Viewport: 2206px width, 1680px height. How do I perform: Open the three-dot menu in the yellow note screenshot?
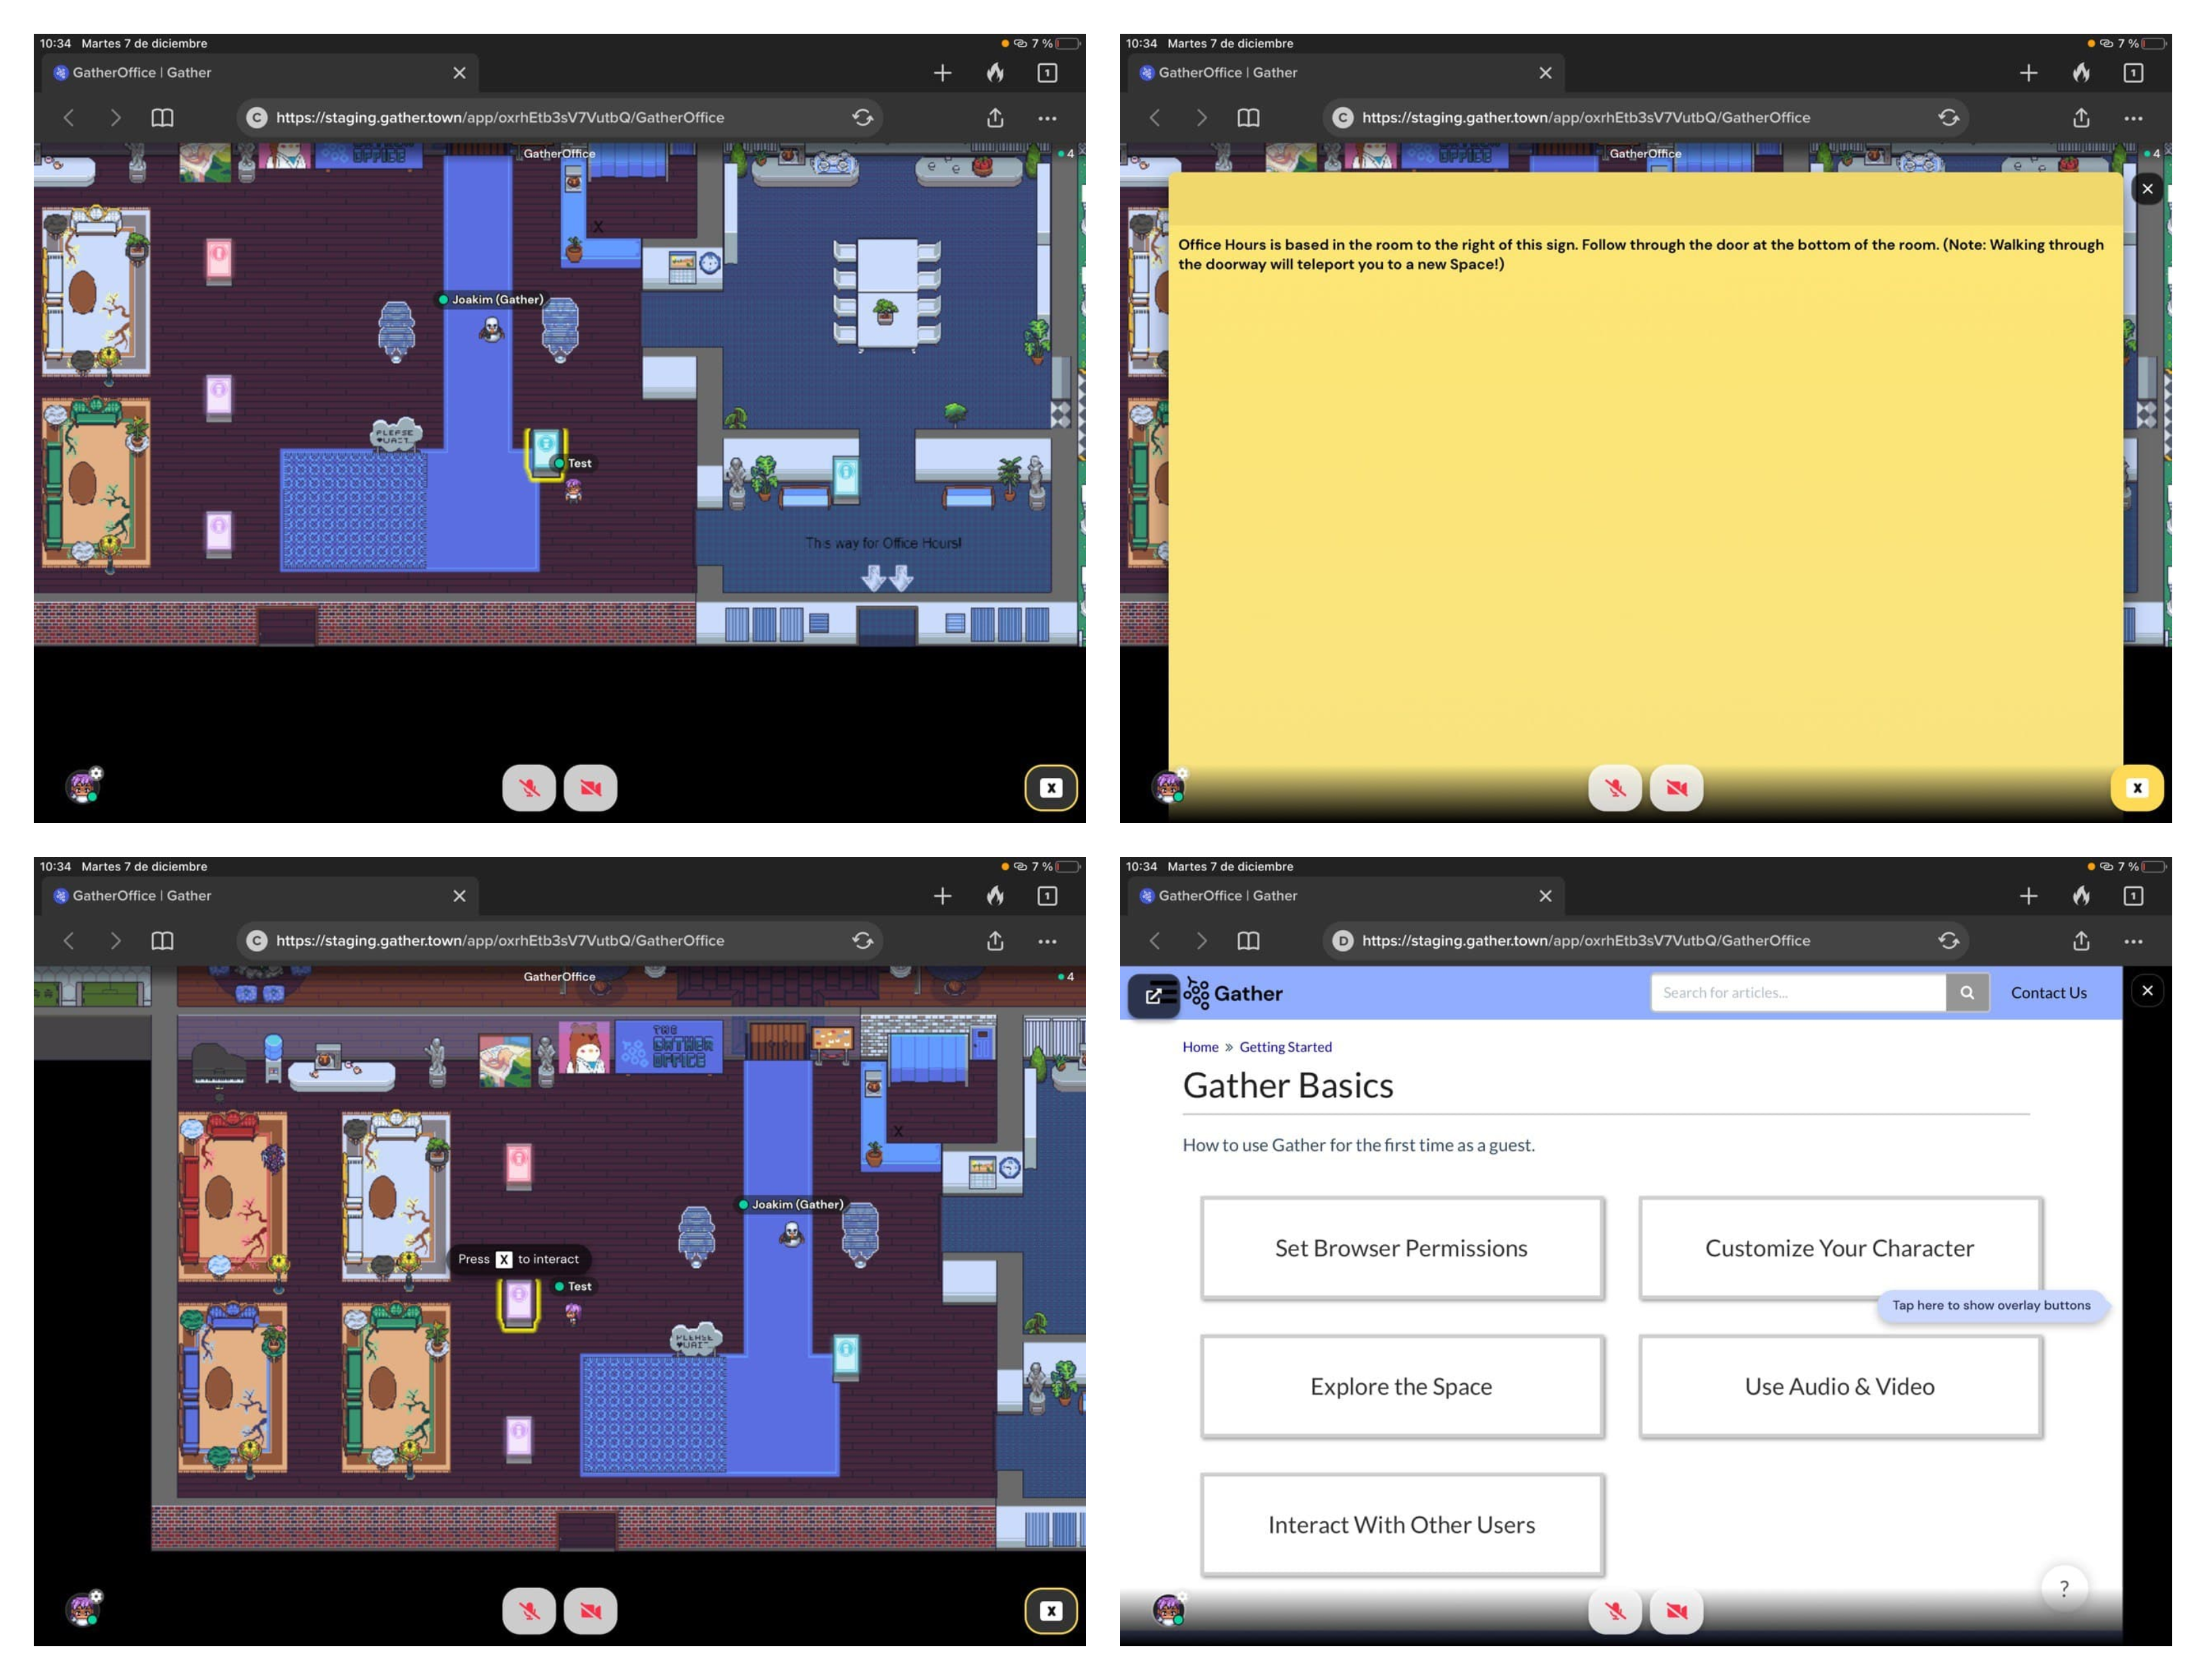point(2132,118)
